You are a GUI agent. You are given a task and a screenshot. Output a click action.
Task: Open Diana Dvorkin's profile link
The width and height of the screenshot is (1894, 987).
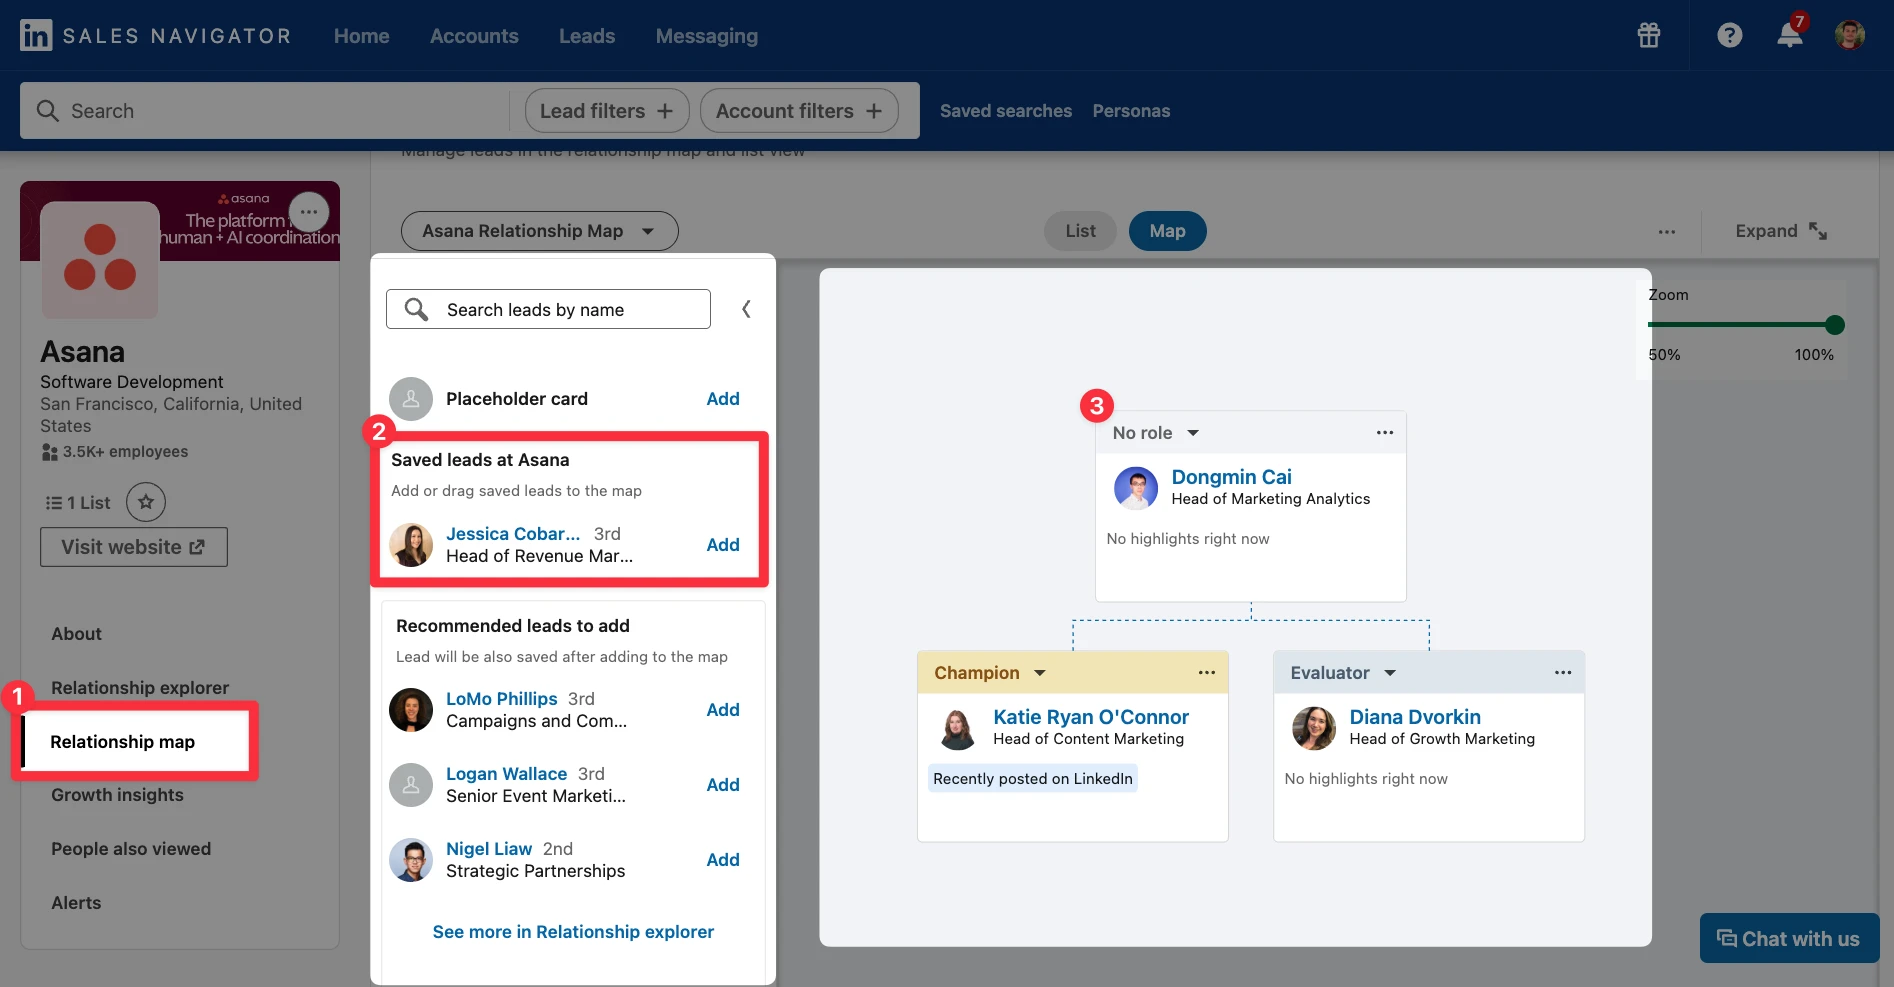[x=1415, y=717]
